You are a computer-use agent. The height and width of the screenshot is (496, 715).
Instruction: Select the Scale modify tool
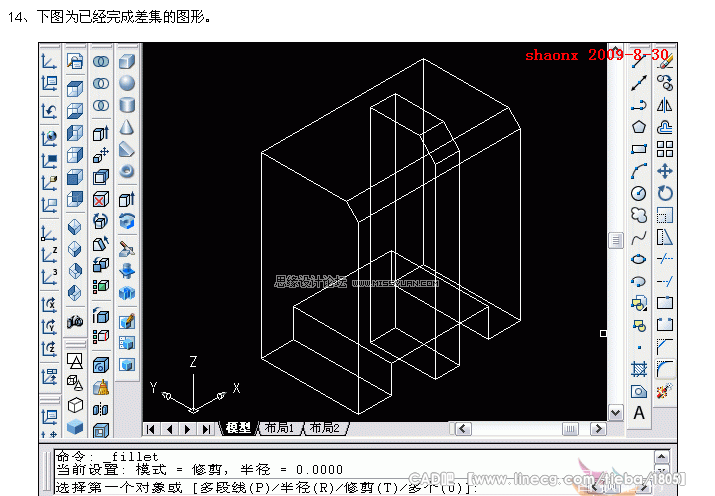point(665,215)
